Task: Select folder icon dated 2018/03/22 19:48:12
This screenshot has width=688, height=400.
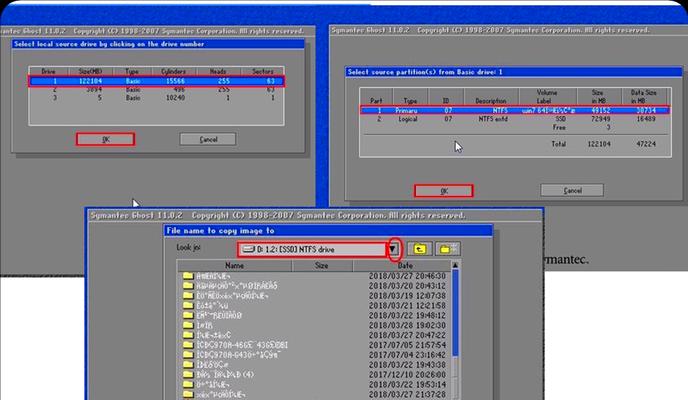Action: (x=188, y=315)
